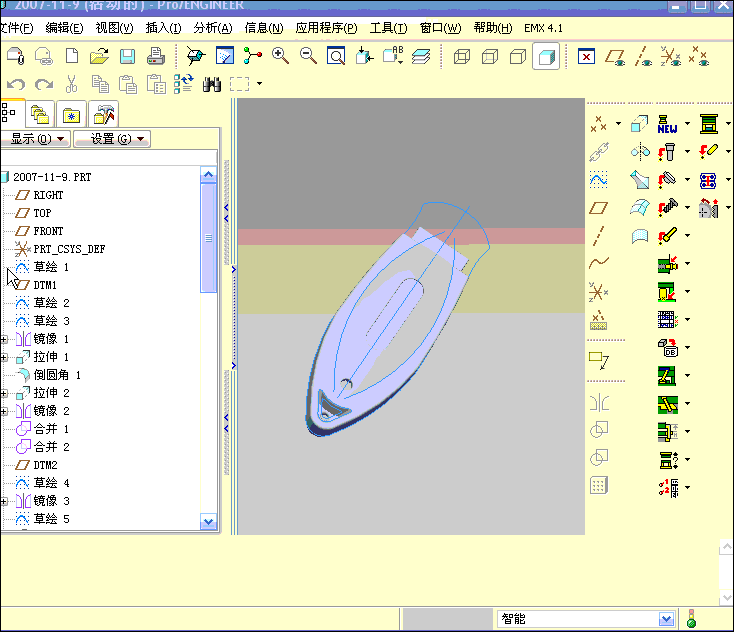
Task: Click model tree scrollbar up arrow
Action: click(209, 175)
